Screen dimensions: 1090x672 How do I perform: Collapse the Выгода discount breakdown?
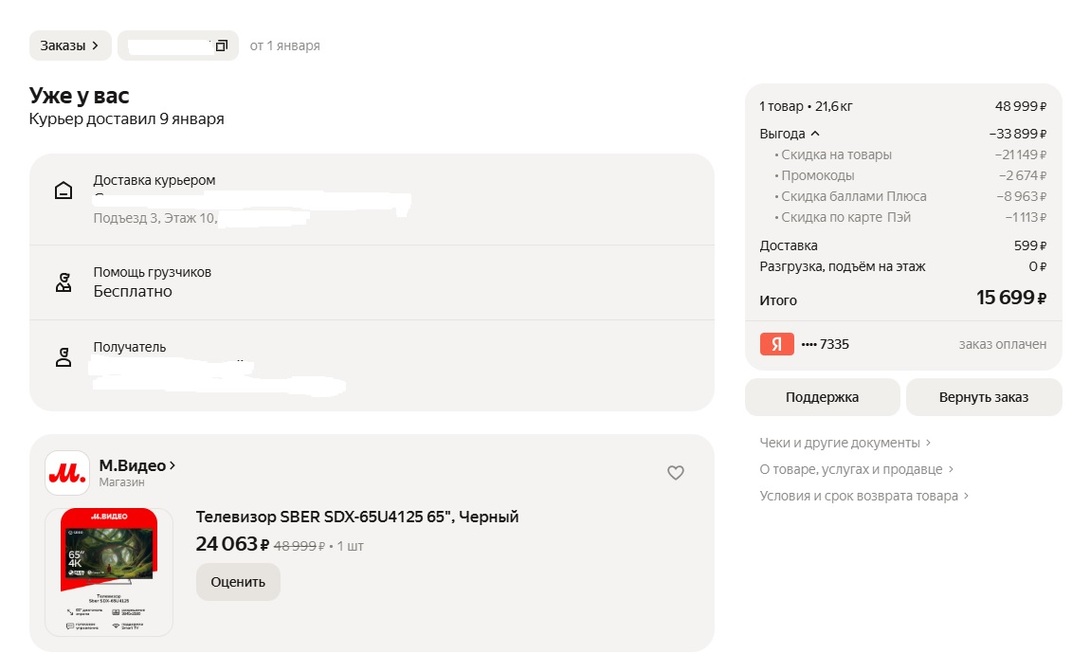pyautogui.click(x=790, y=134)
